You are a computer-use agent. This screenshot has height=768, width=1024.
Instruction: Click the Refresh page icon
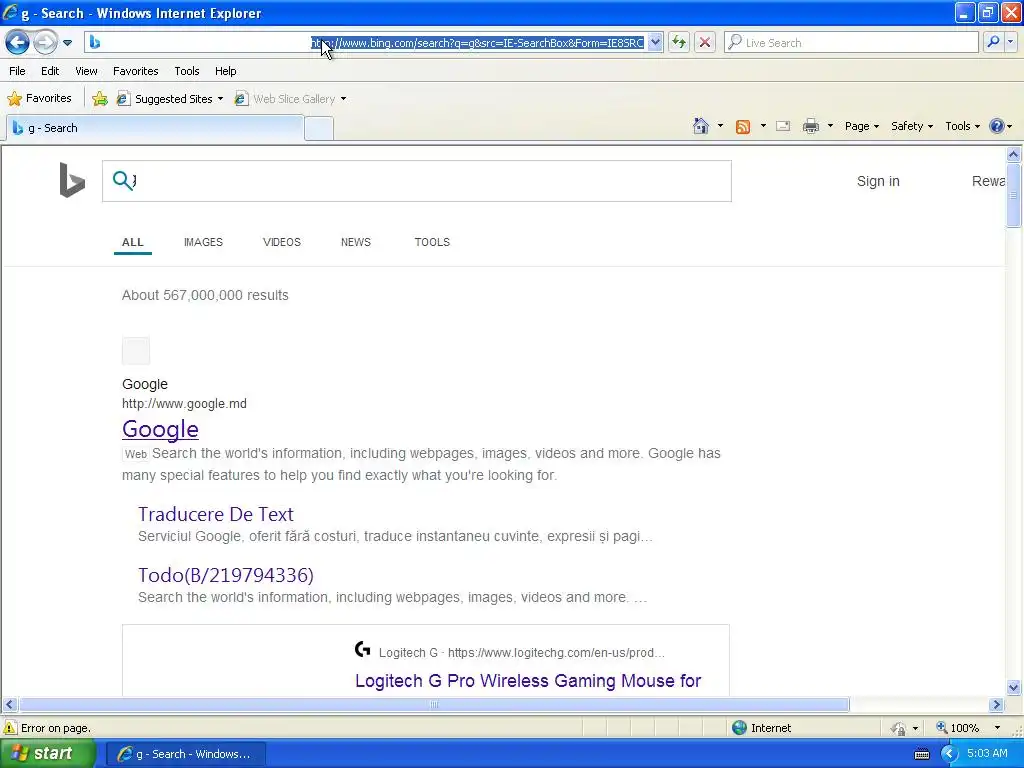679,42
